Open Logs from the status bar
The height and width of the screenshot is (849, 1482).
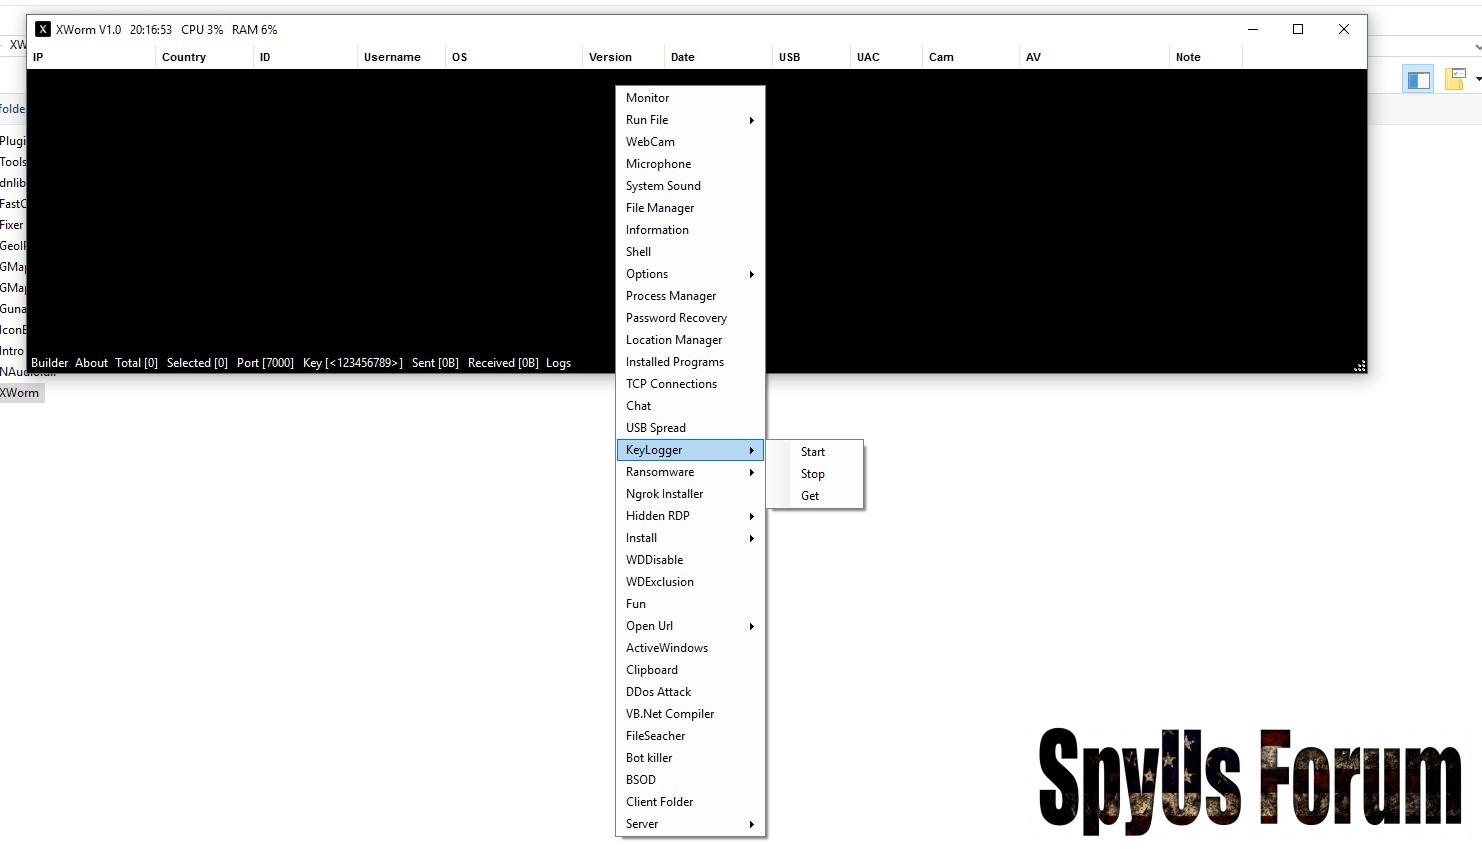click(x=558, y=363)
